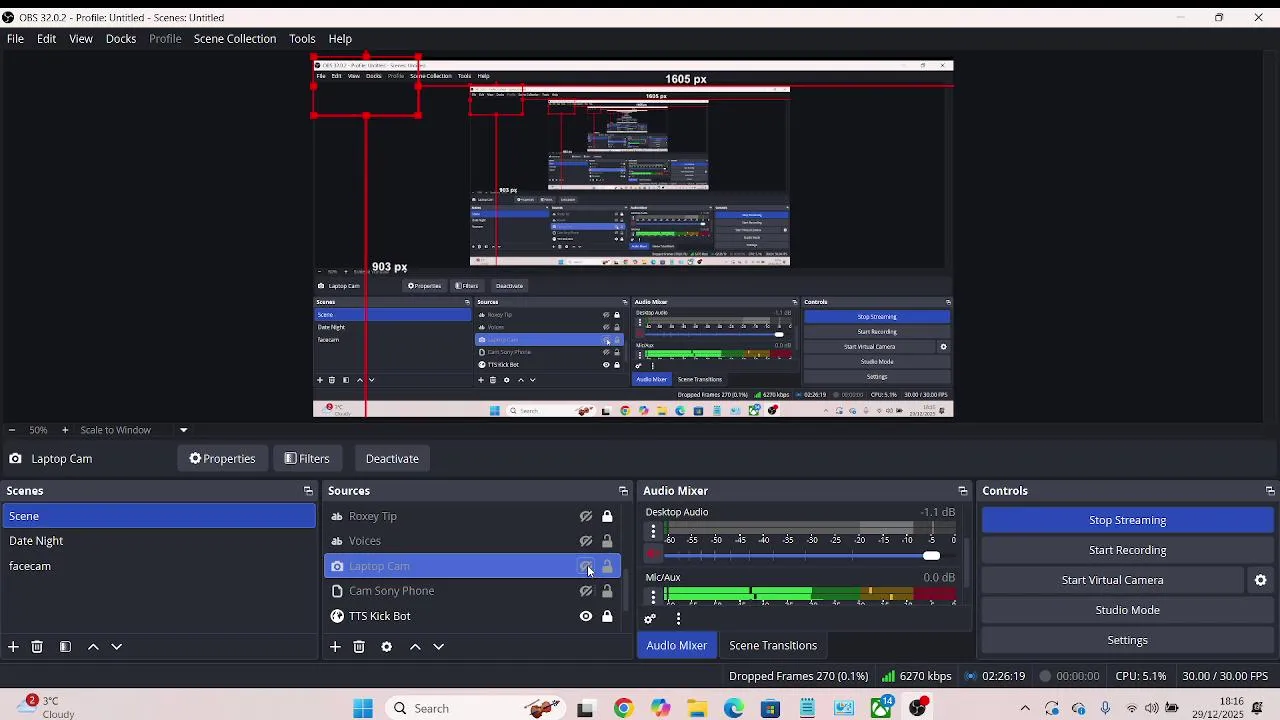The width and height of the screenshot is (1280, 720).
Task: Add a new scene with plus icon
Action: click(x=13, y=647)
